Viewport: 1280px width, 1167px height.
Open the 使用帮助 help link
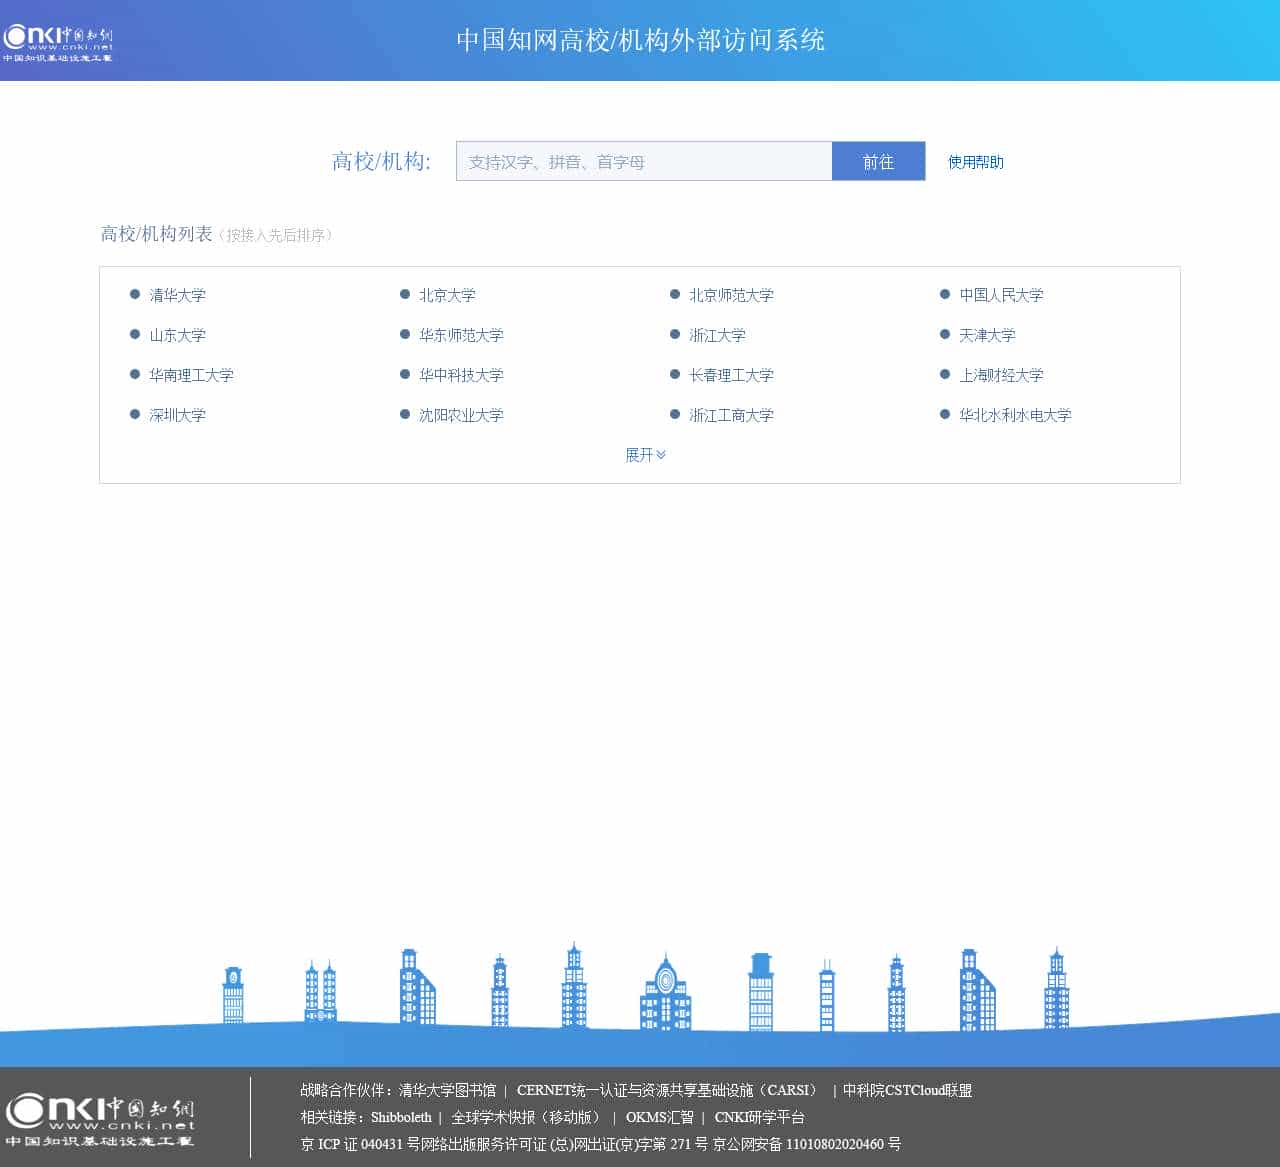(976, 162)
